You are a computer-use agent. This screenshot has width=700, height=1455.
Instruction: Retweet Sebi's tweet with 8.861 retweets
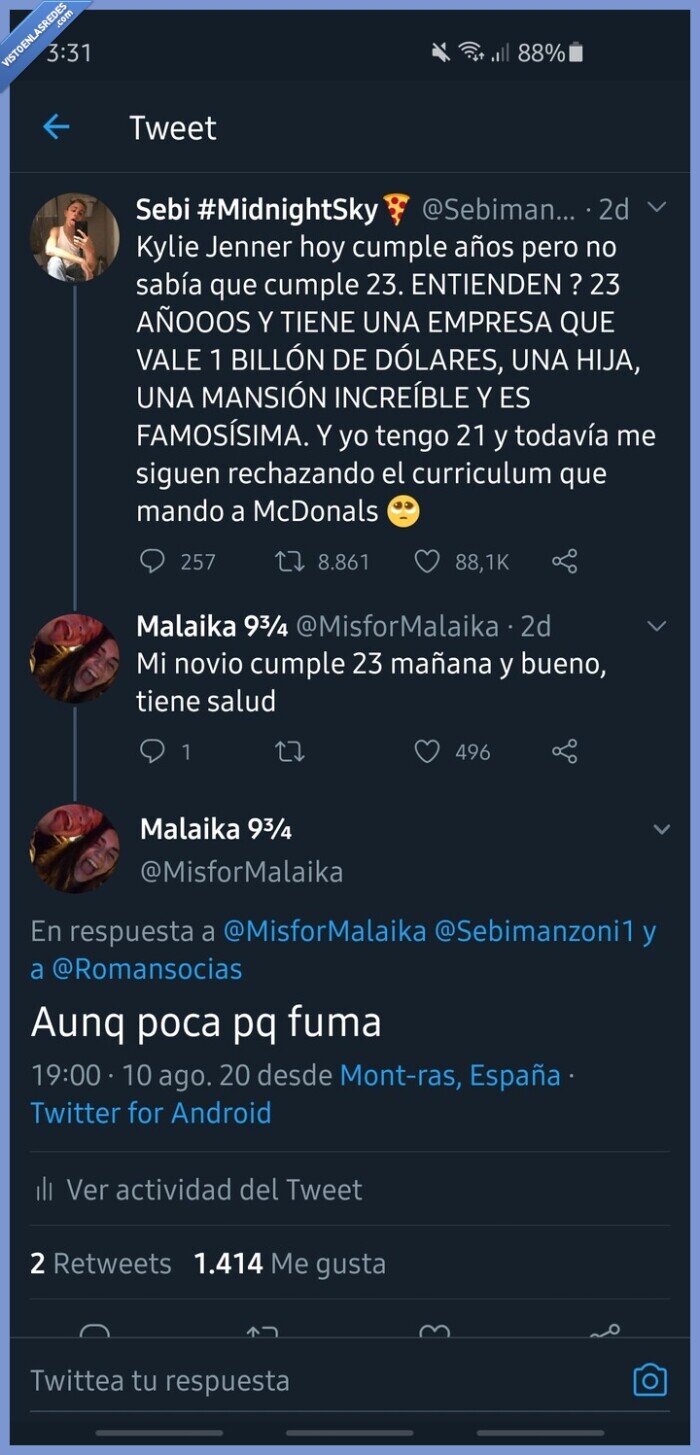290,561
